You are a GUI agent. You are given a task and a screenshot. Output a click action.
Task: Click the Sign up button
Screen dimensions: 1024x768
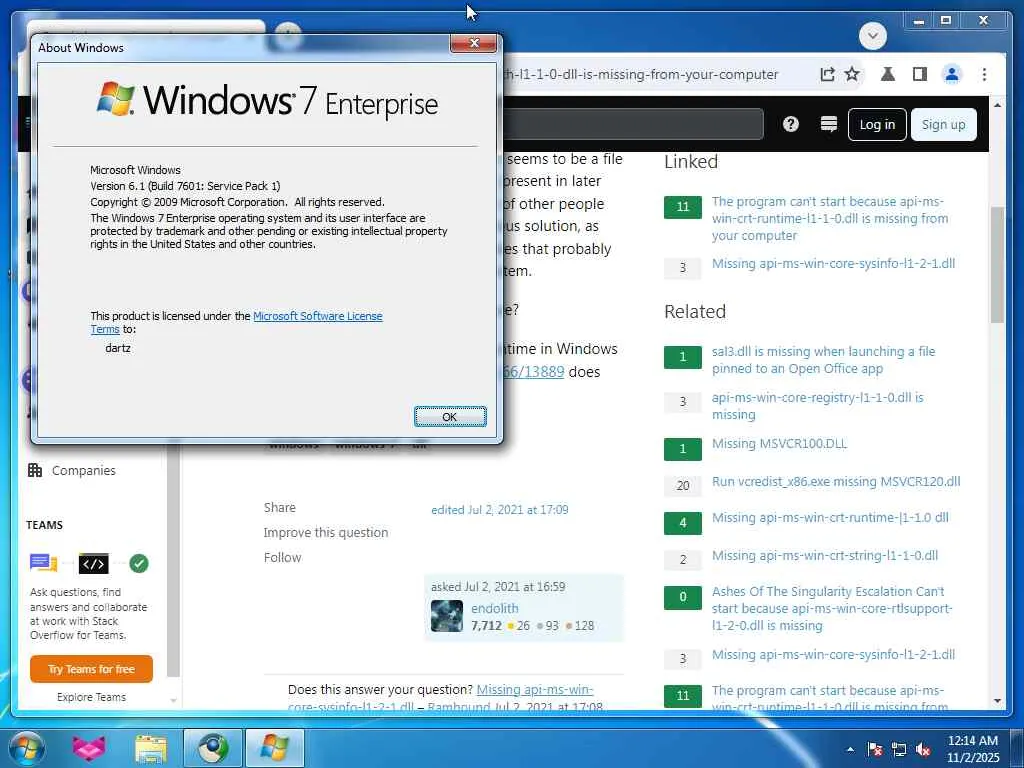click(944, 125)
